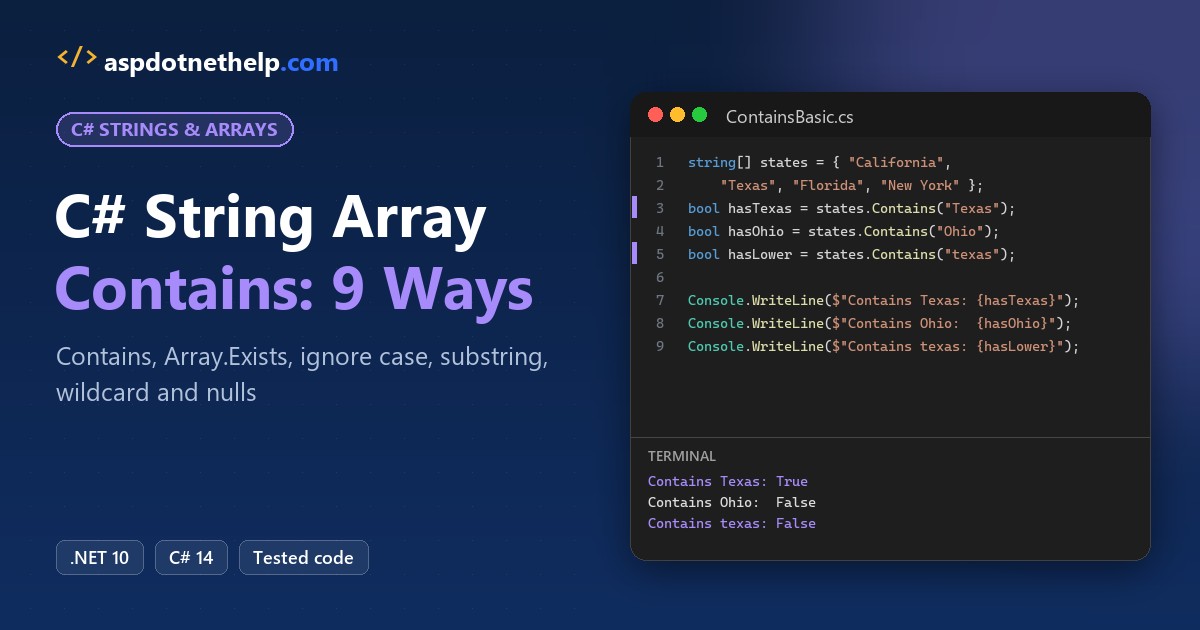1200x630 pixels.
Task: Click terminal output "Contains Ohio: False"
Action: (732, 502)
